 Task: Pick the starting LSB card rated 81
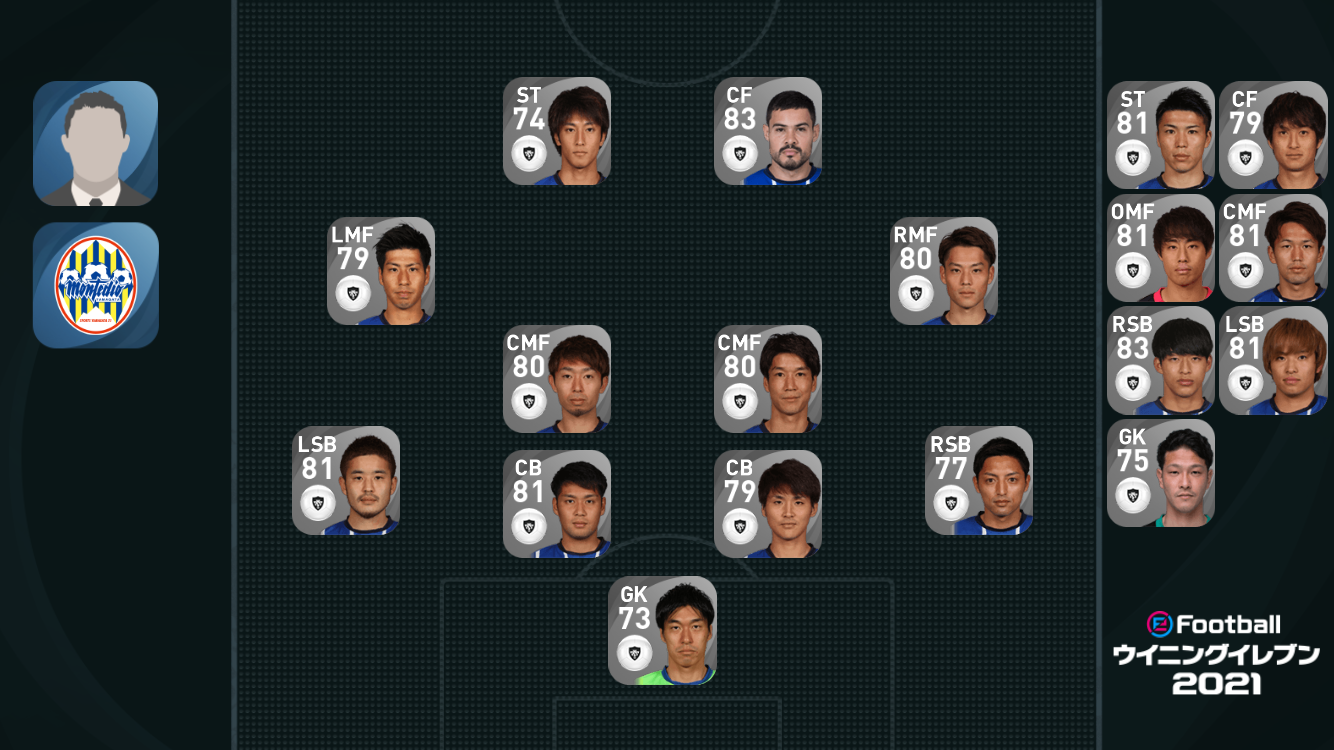pos(346,481)
